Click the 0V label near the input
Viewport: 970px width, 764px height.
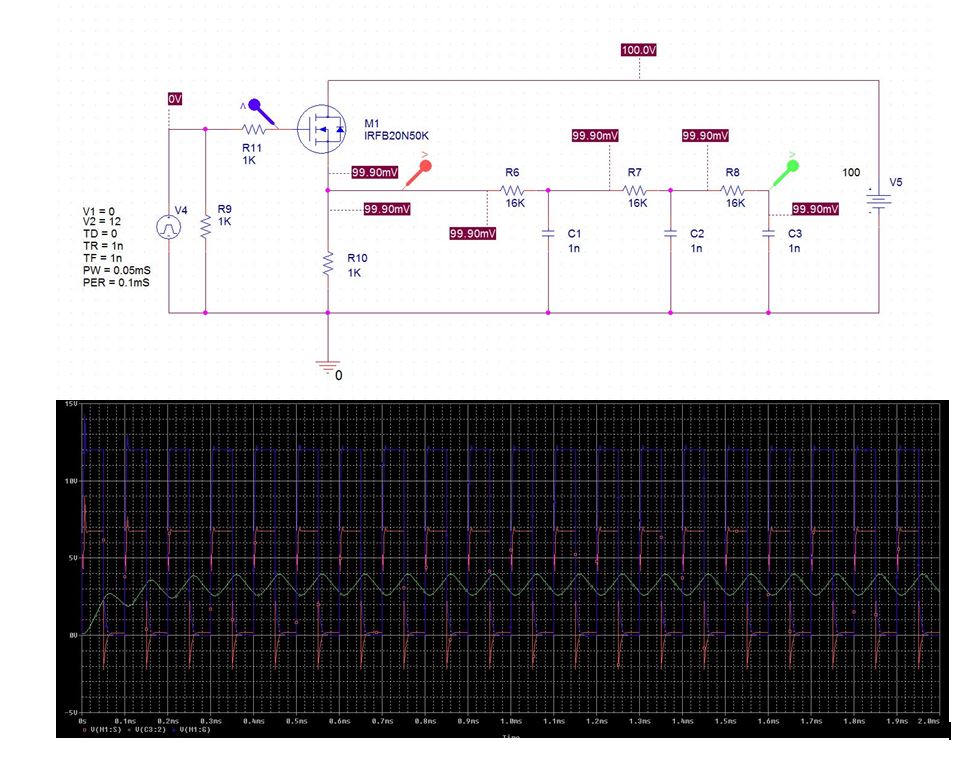[174, 99]
